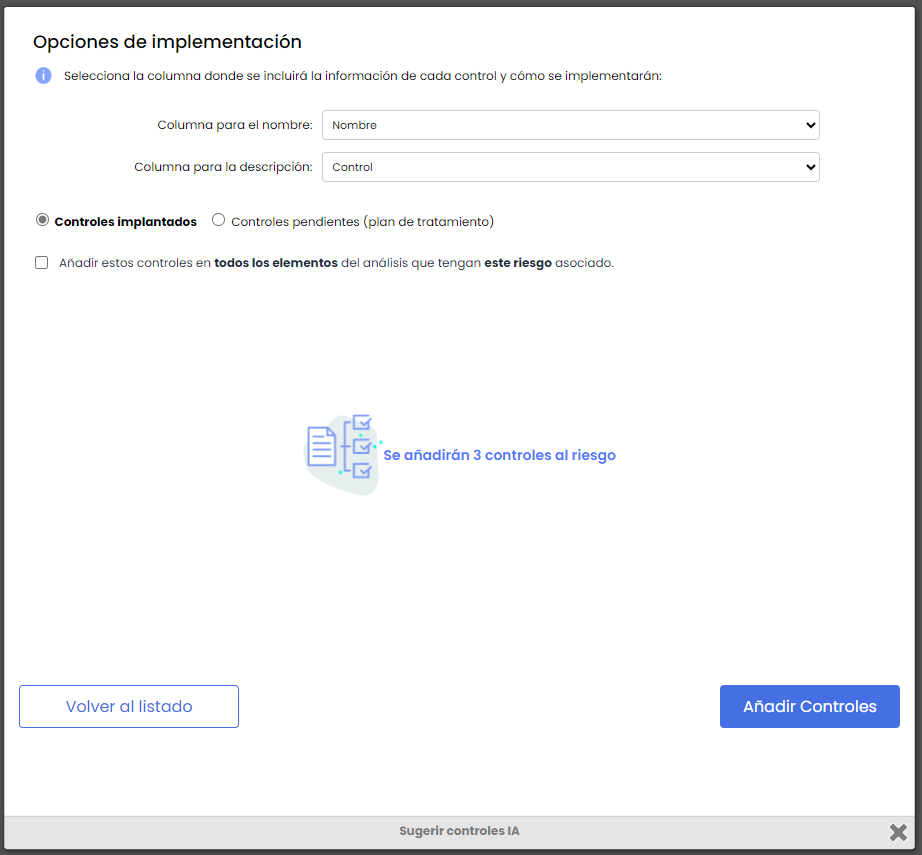Viewport: 922px width, 855px height.
Task: Click the "todos los elementos" checkbox label text
Action: pyautogui.click(x=276, y=263)
